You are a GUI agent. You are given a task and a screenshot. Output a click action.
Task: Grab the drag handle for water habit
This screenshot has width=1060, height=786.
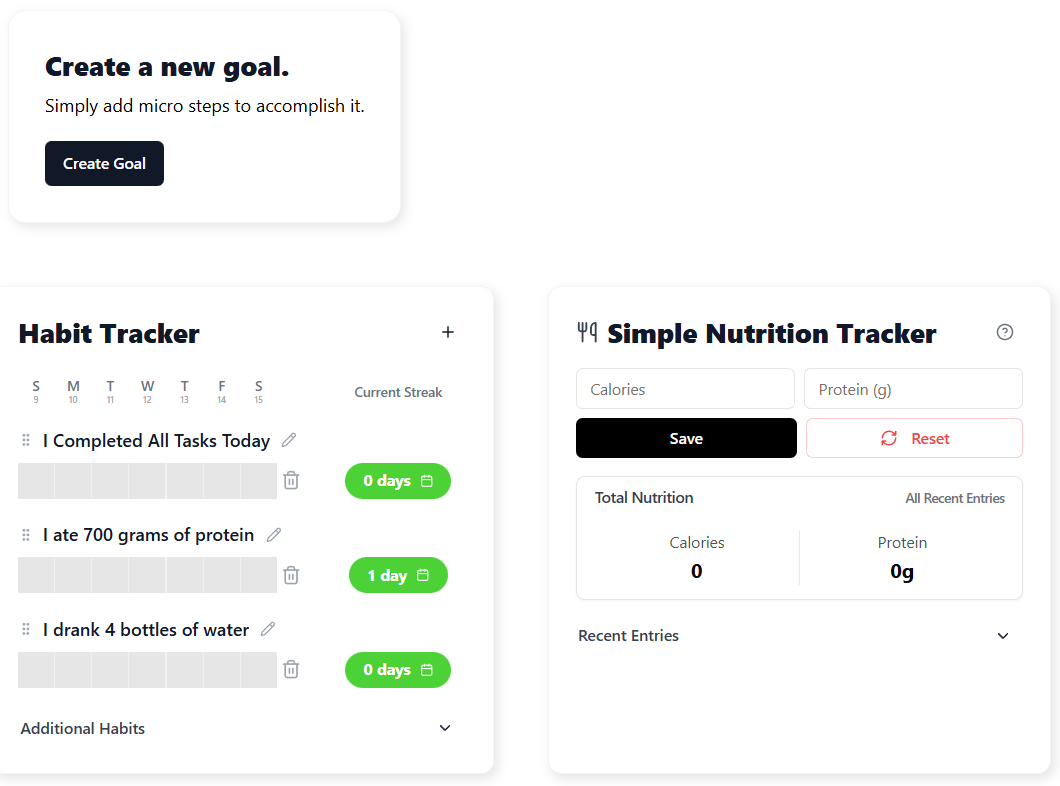(26, 630)
